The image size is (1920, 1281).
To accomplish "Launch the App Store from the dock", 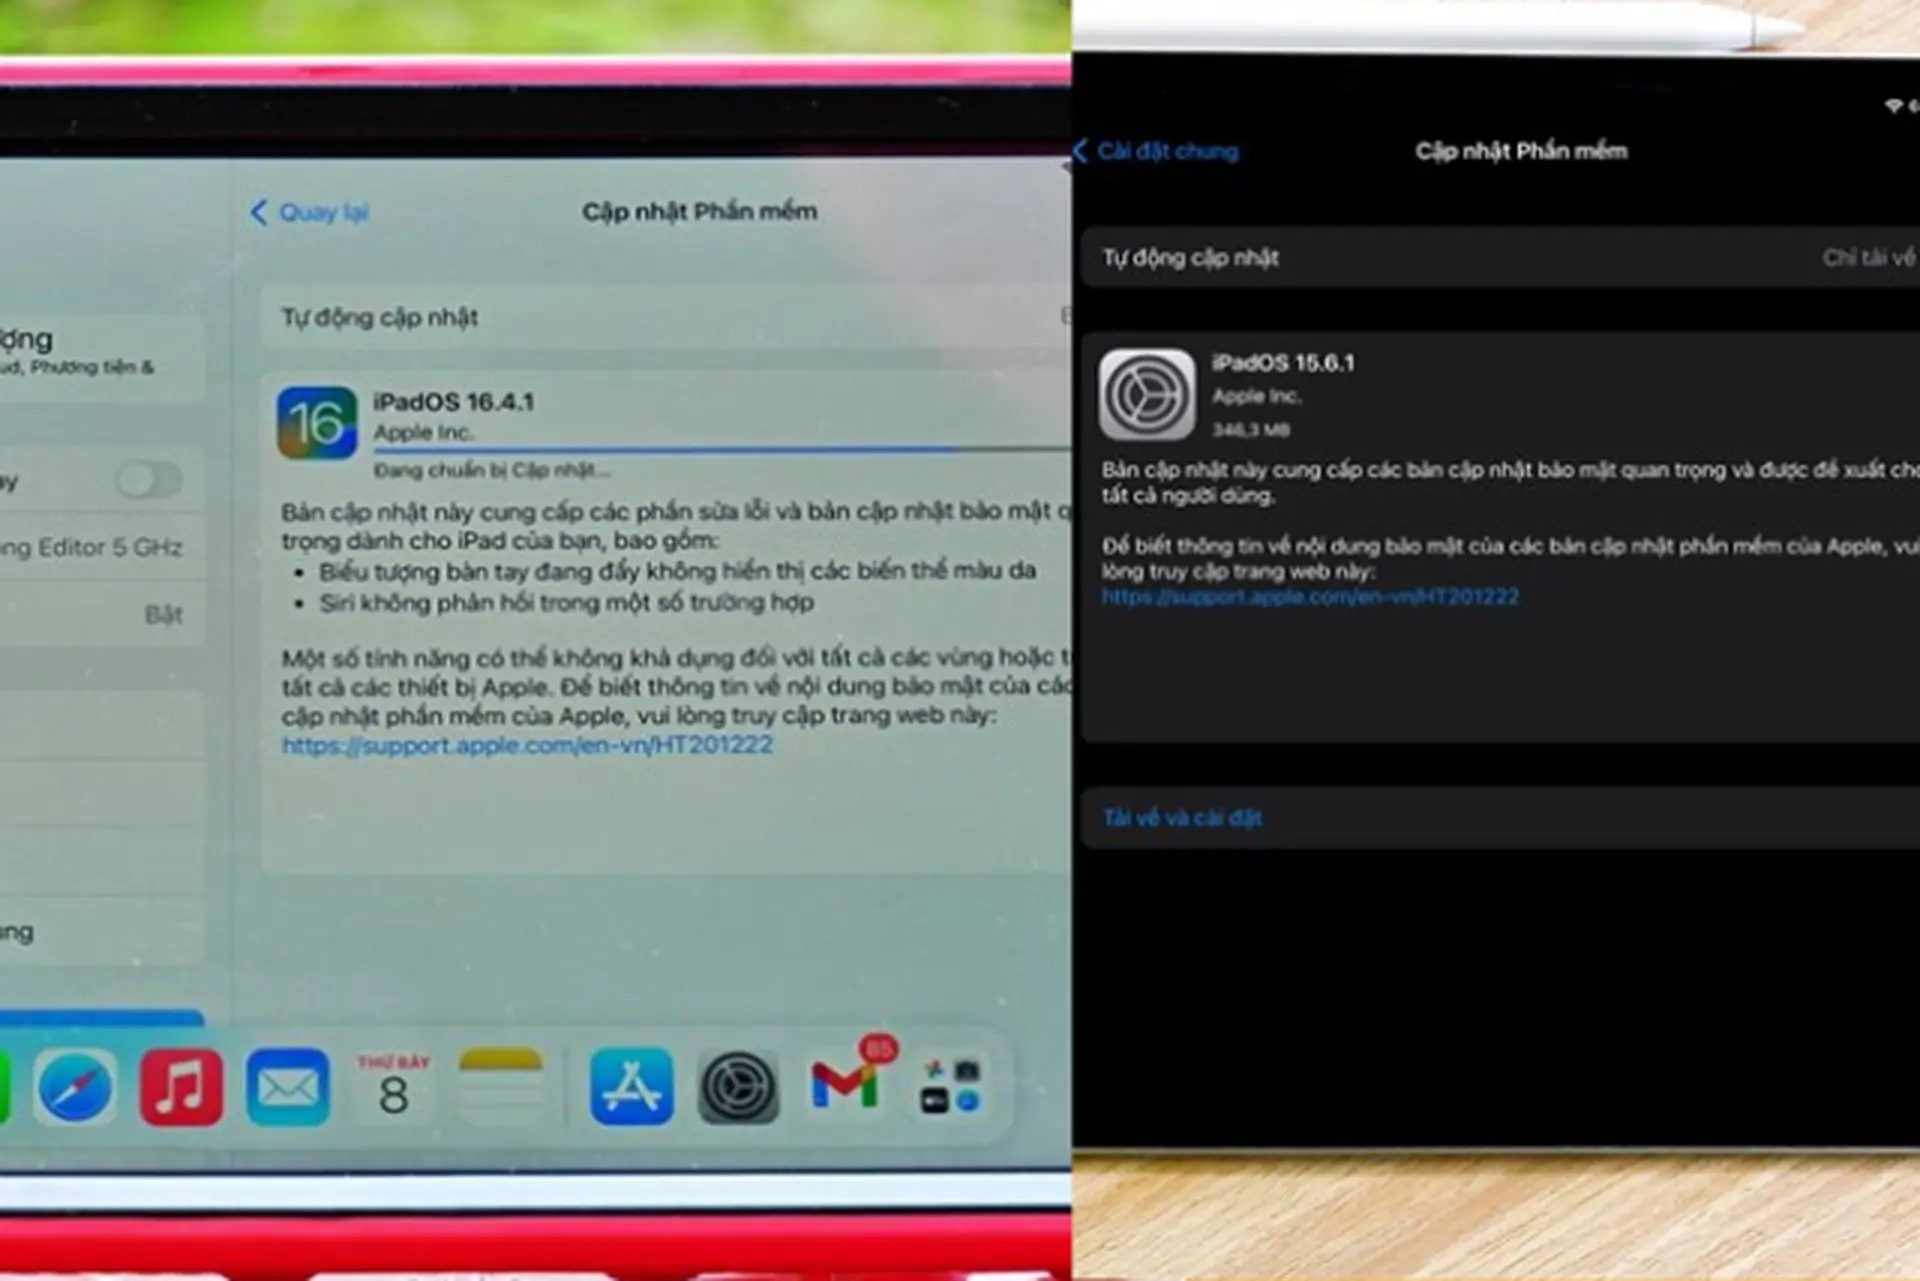I will pos(631,1087).
